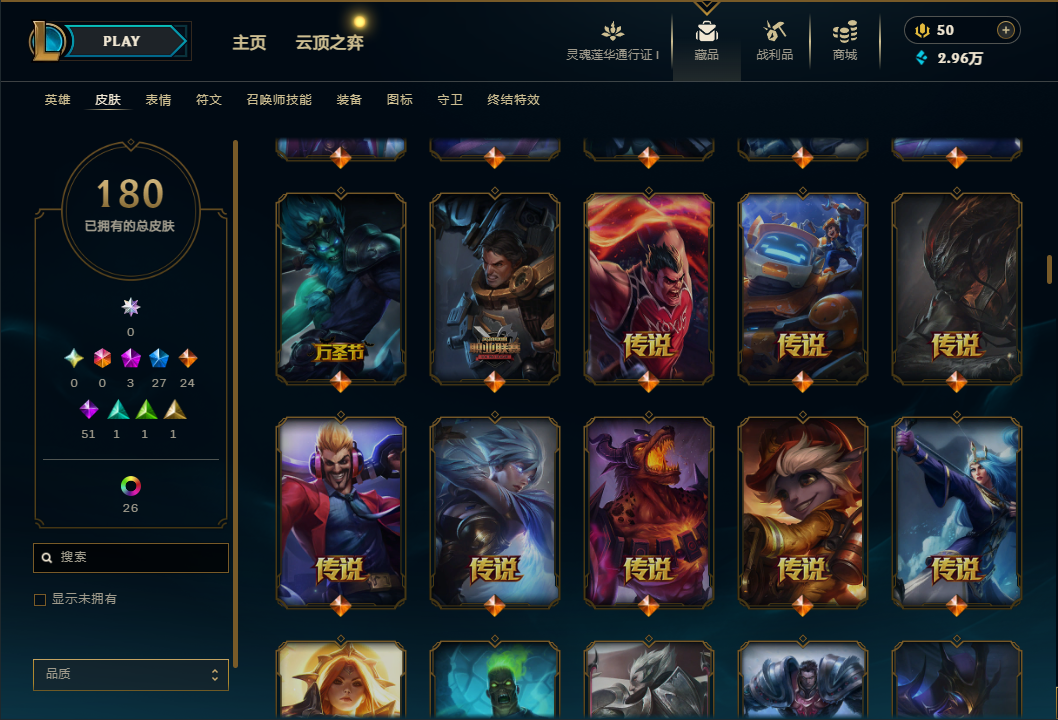Open the 战利品 loot icon

coord(774,32)
